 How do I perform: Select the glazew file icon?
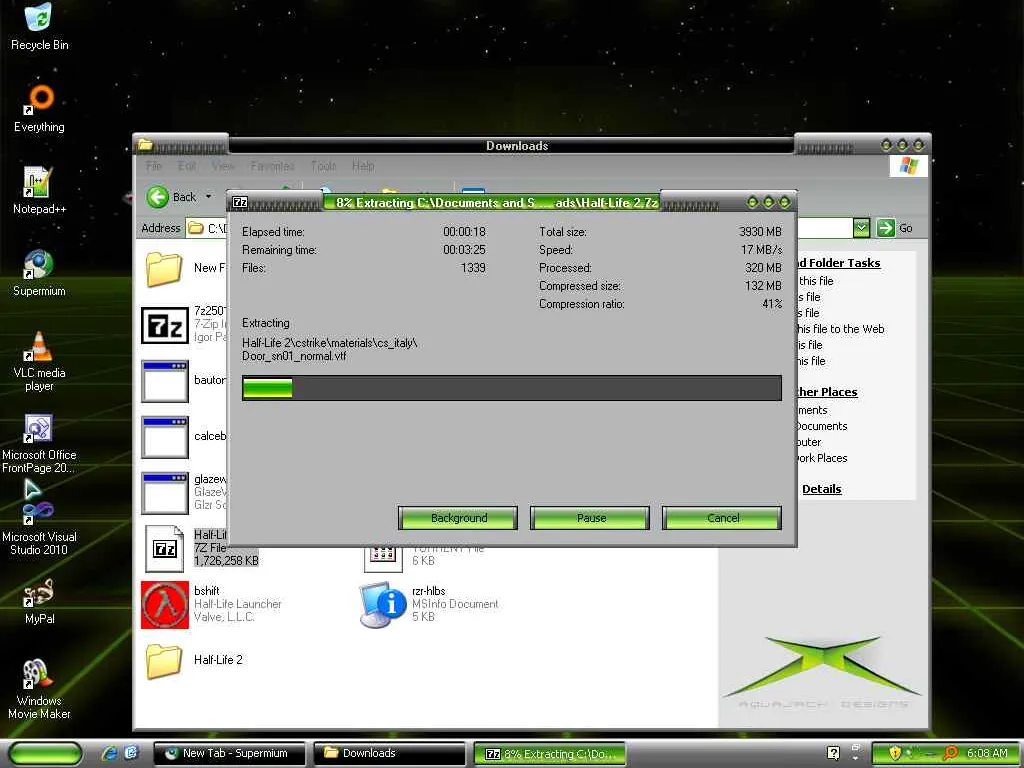pyautogui.click(x=165, y=493)
